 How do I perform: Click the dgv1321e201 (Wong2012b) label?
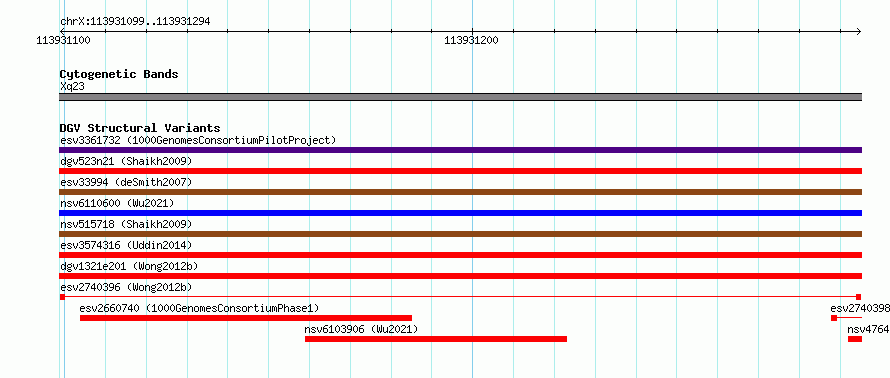129,266
